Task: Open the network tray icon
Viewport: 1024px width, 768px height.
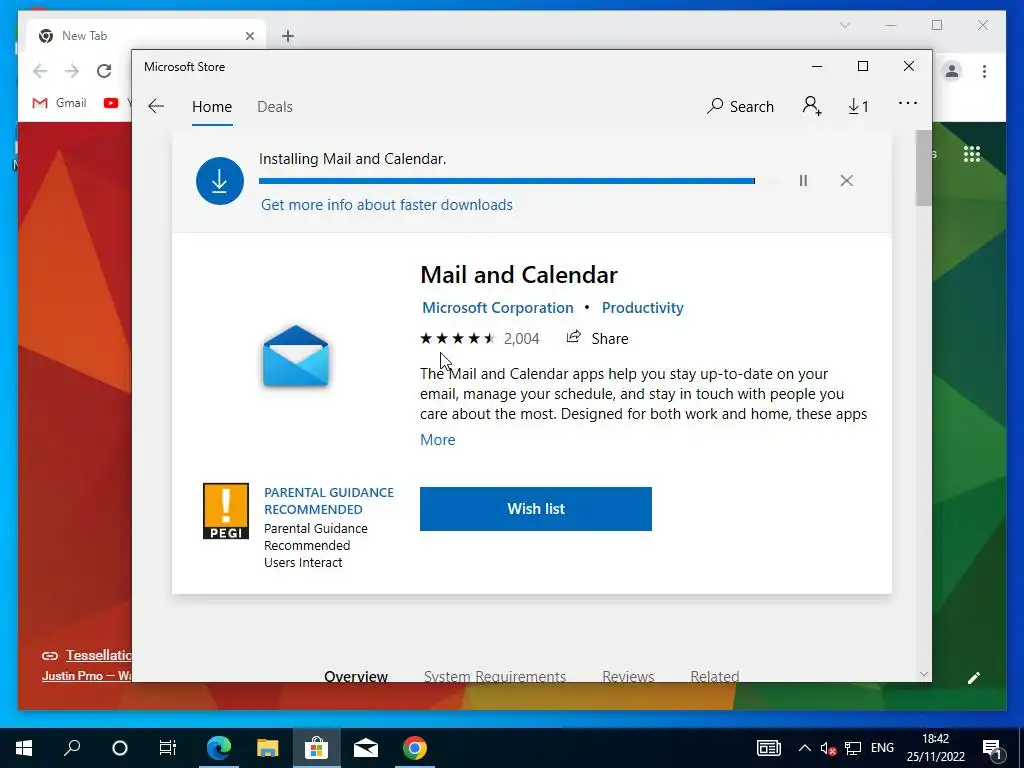Action: 852,748
